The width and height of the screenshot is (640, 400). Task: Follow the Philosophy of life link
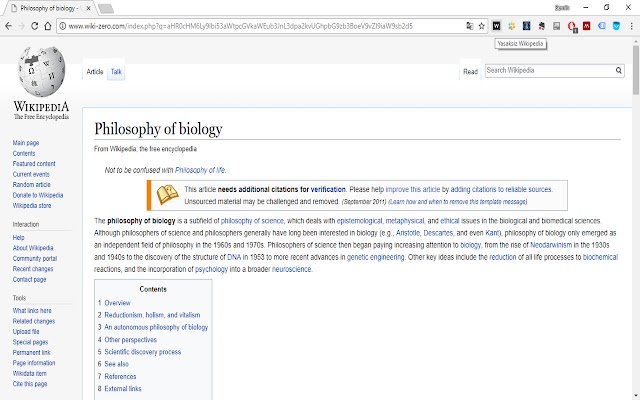(x=200, y=170)
